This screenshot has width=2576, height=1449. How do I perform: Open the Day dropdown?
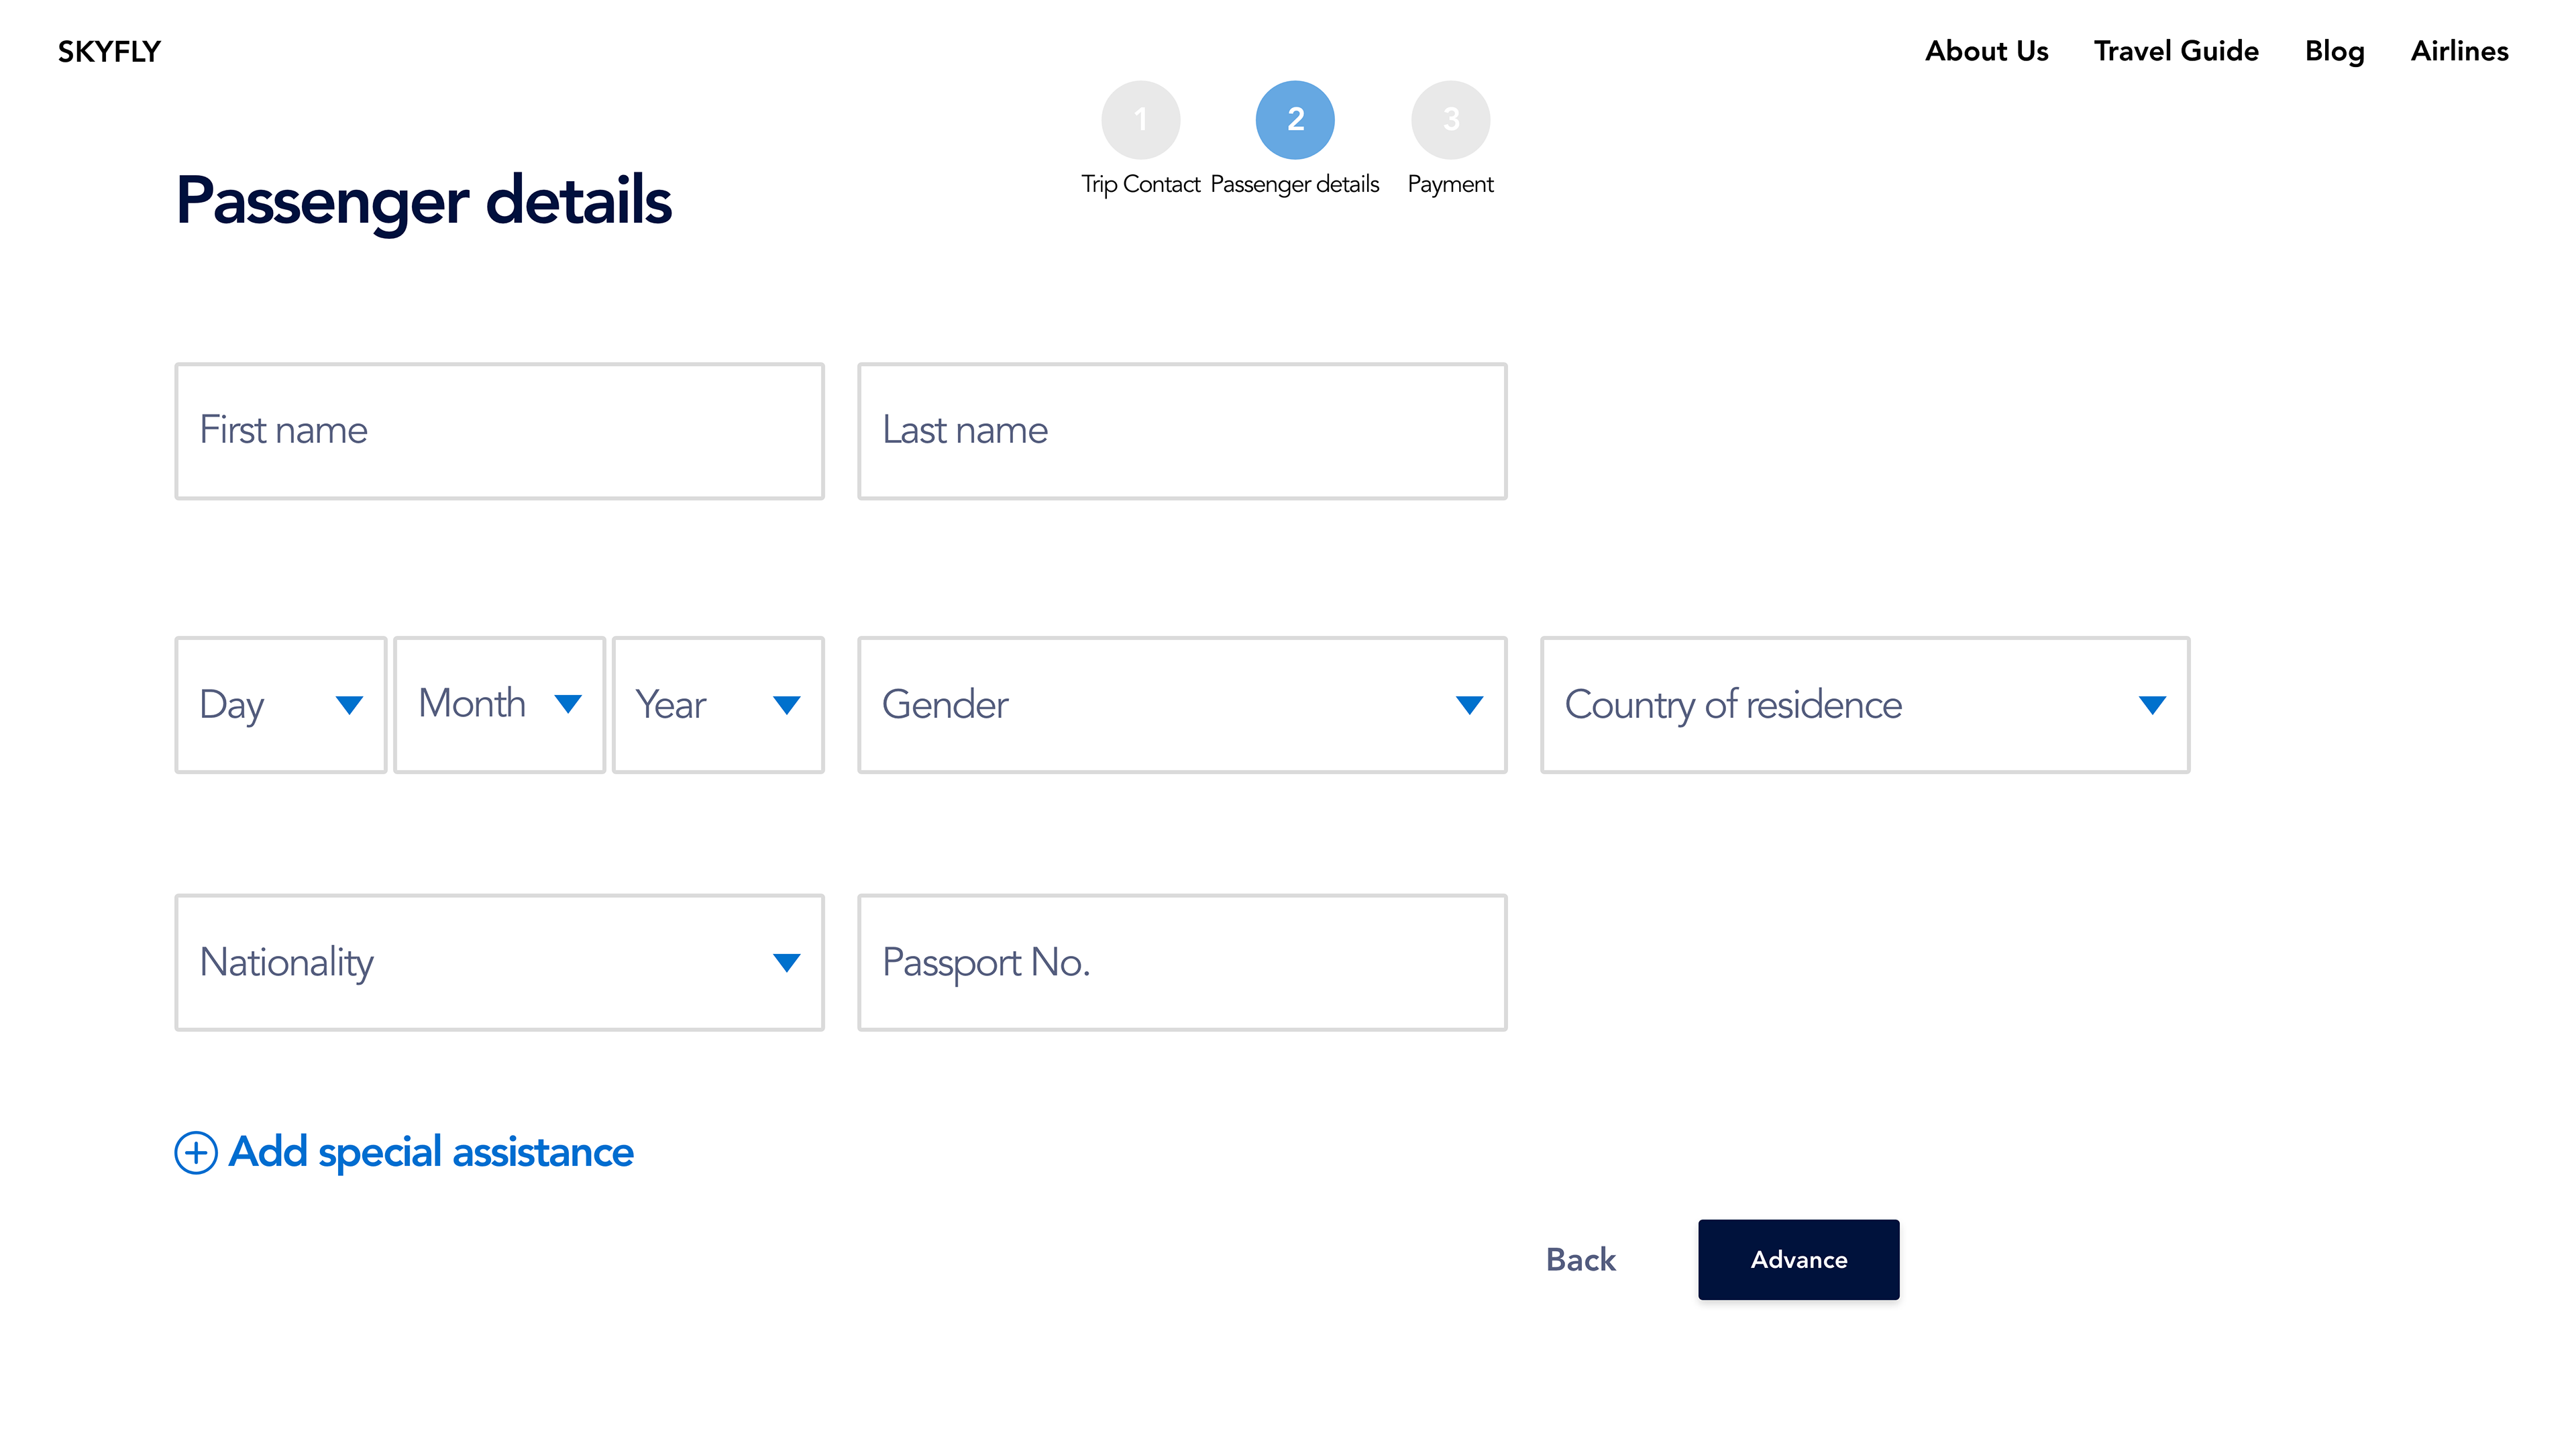[281, 705]
